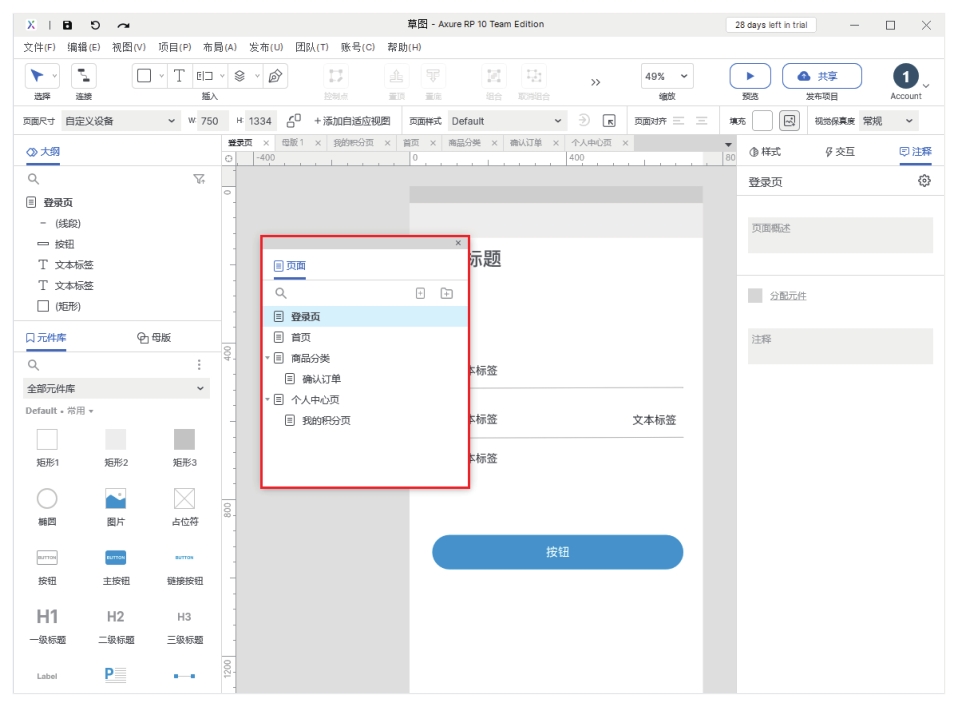Image resolution: width=954 pixels, height=702 pixels.
Task: Click the fill image icon
Action: tap(789, 121)
